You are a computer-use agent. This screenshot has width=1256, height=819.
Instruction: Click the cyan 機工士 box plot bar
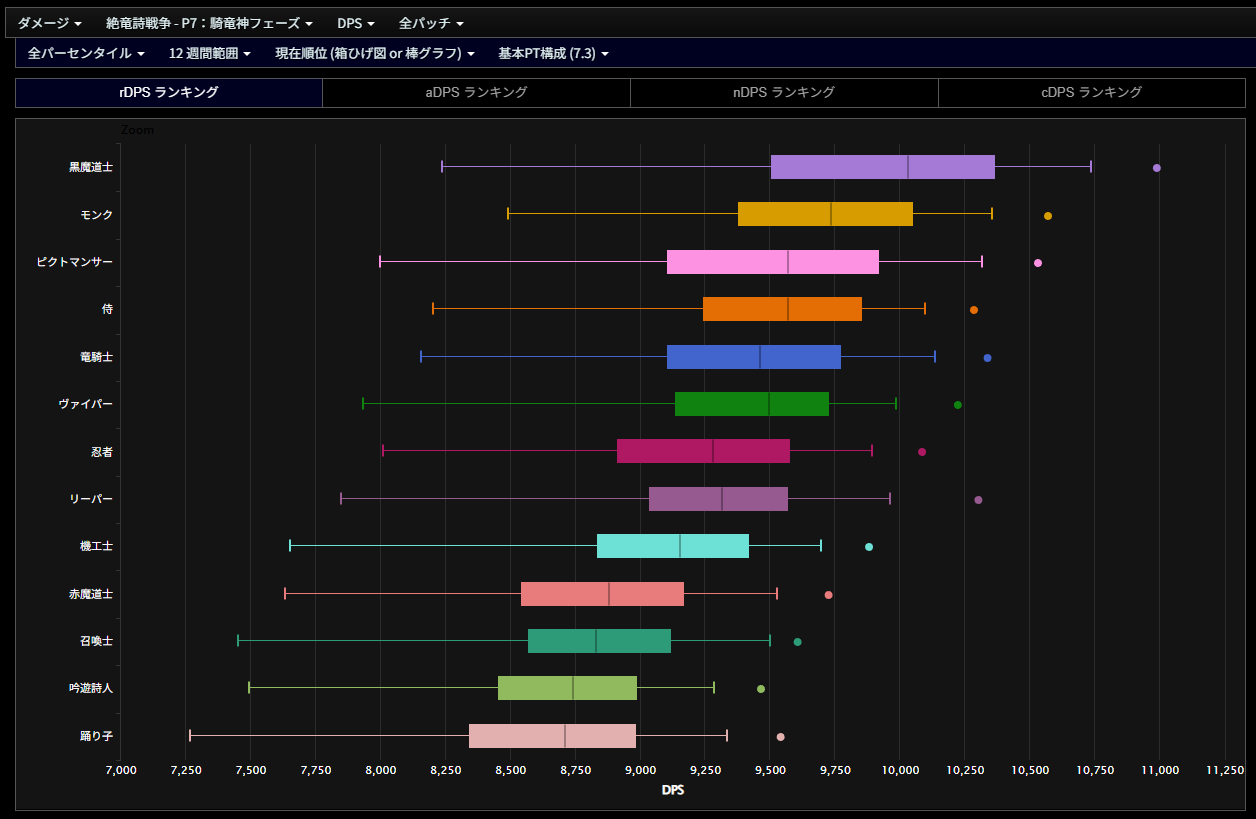[x=672, y=546]
